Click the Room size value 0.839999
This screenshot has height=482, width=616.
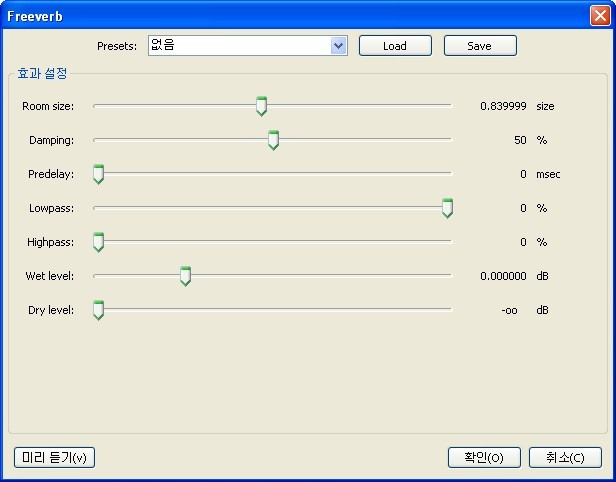503,106
